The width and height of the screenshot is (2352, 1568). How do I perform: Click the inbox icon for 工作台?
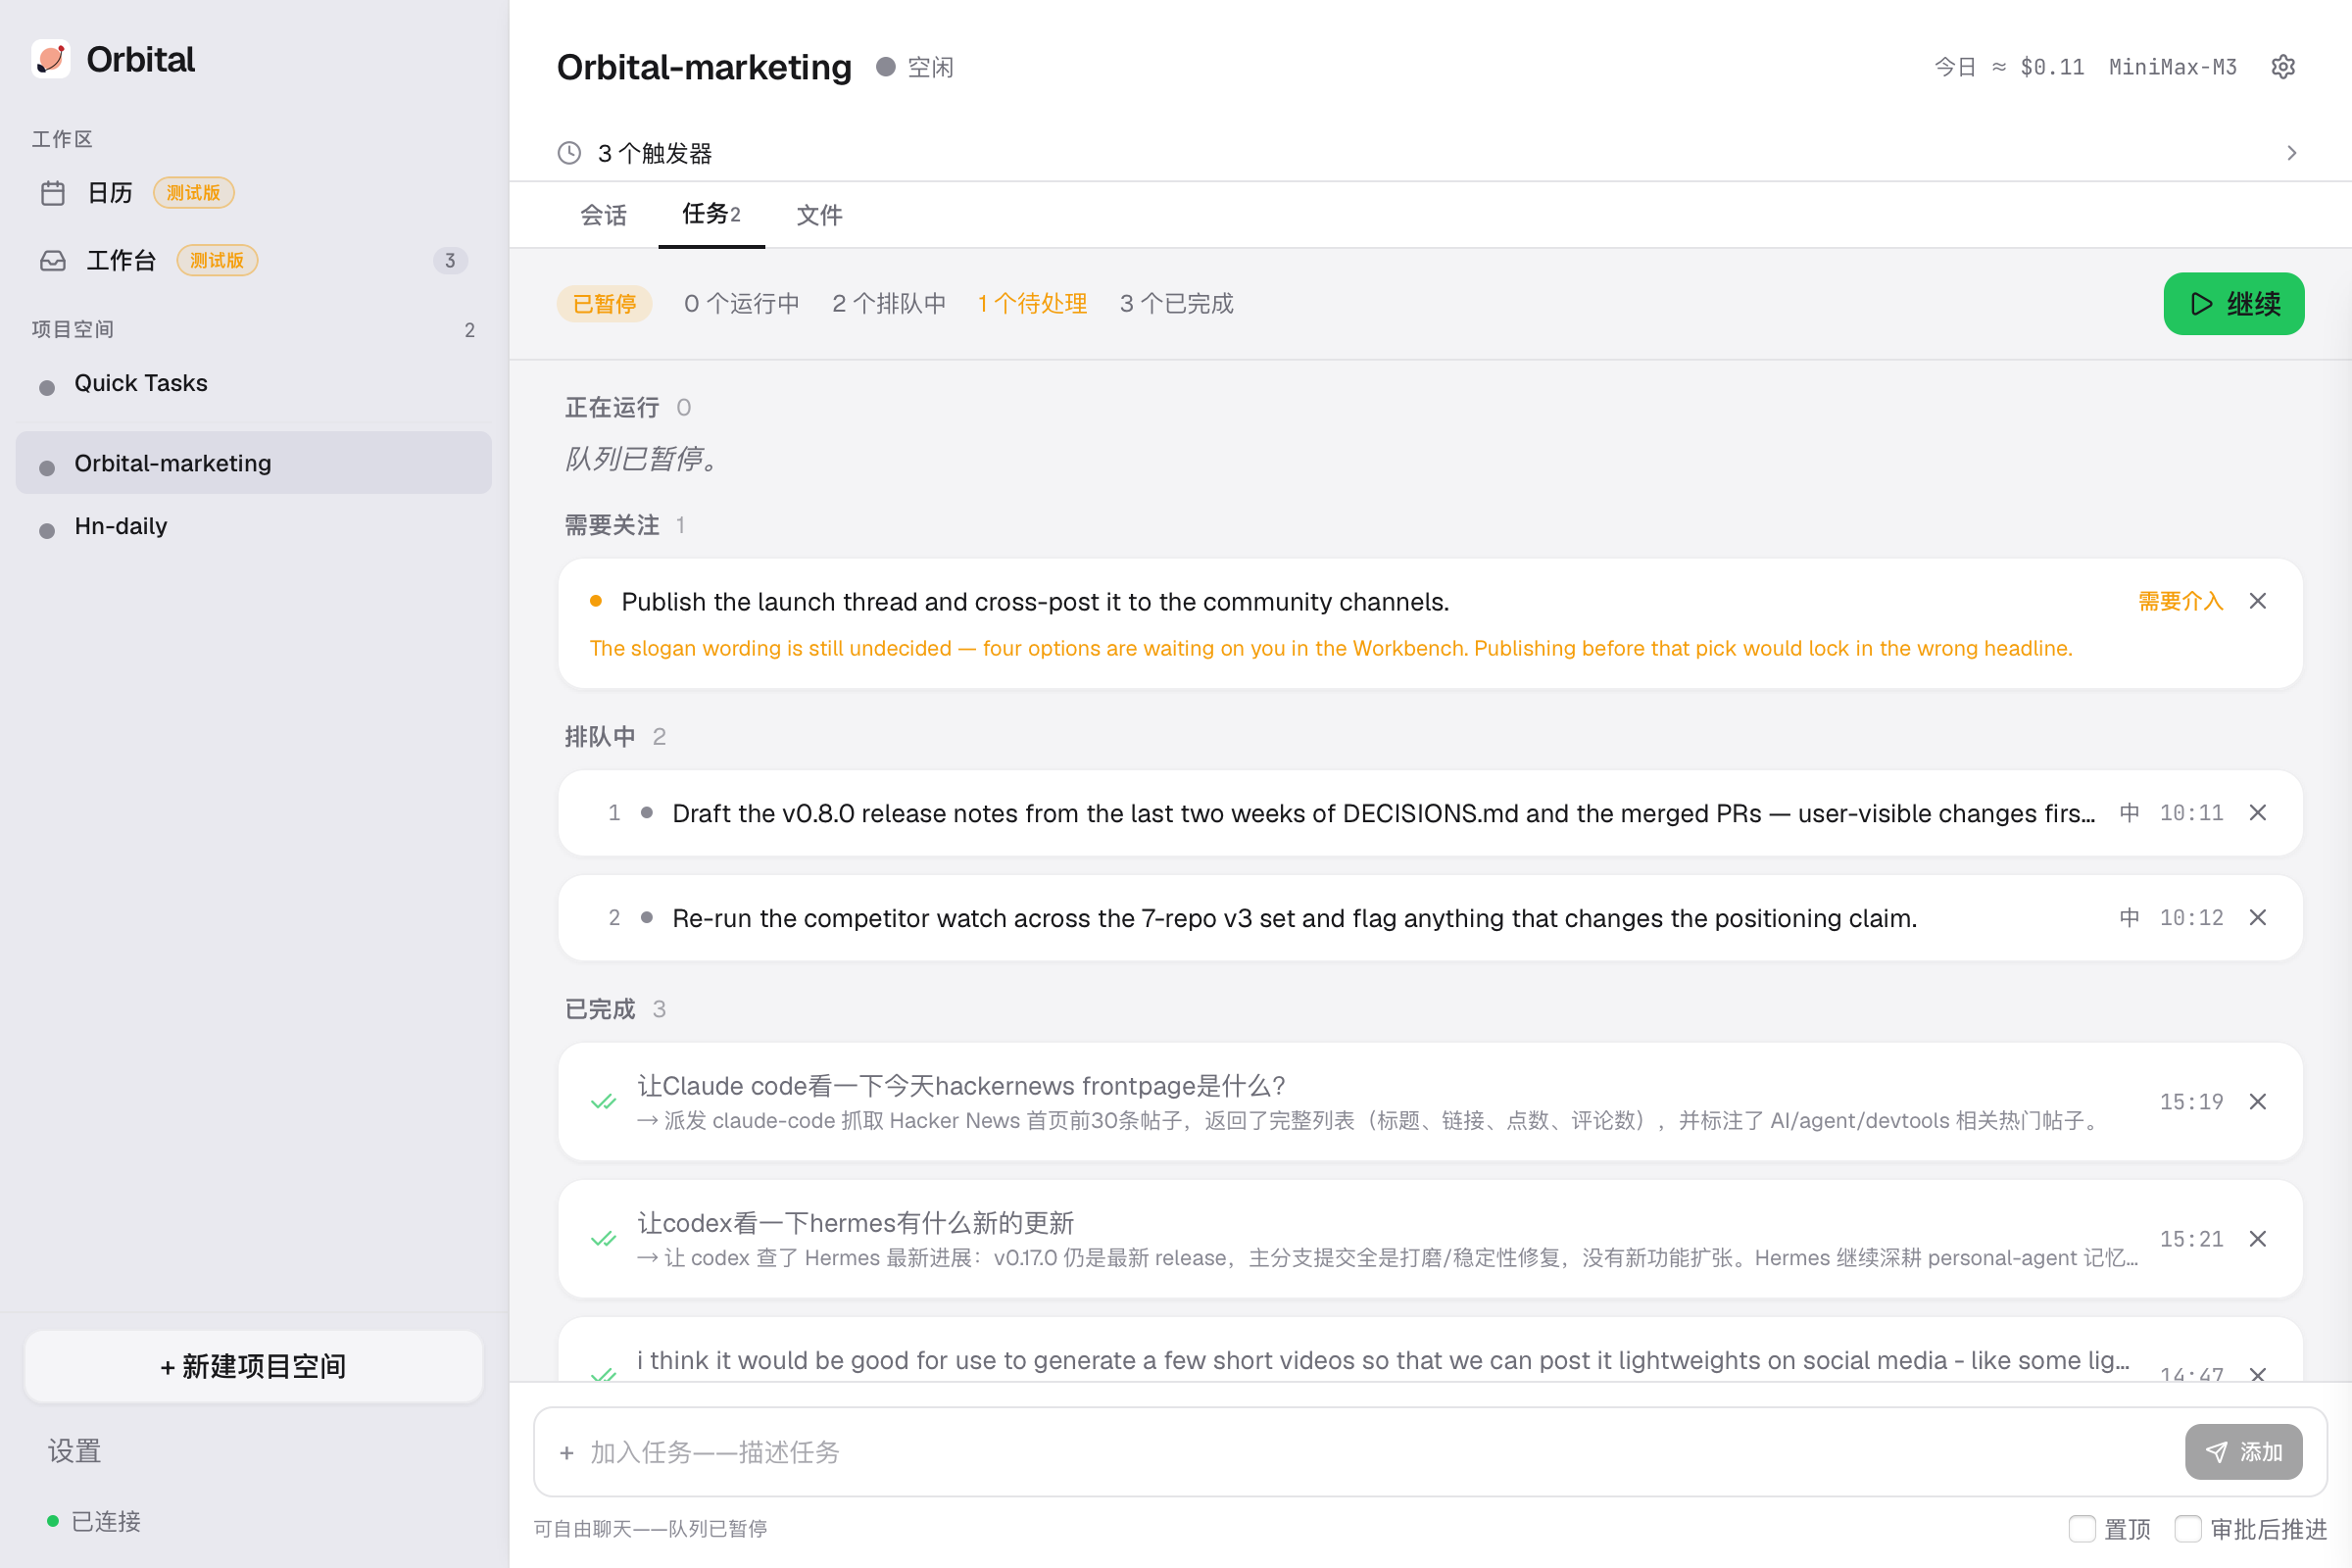[x=53, y=261]
